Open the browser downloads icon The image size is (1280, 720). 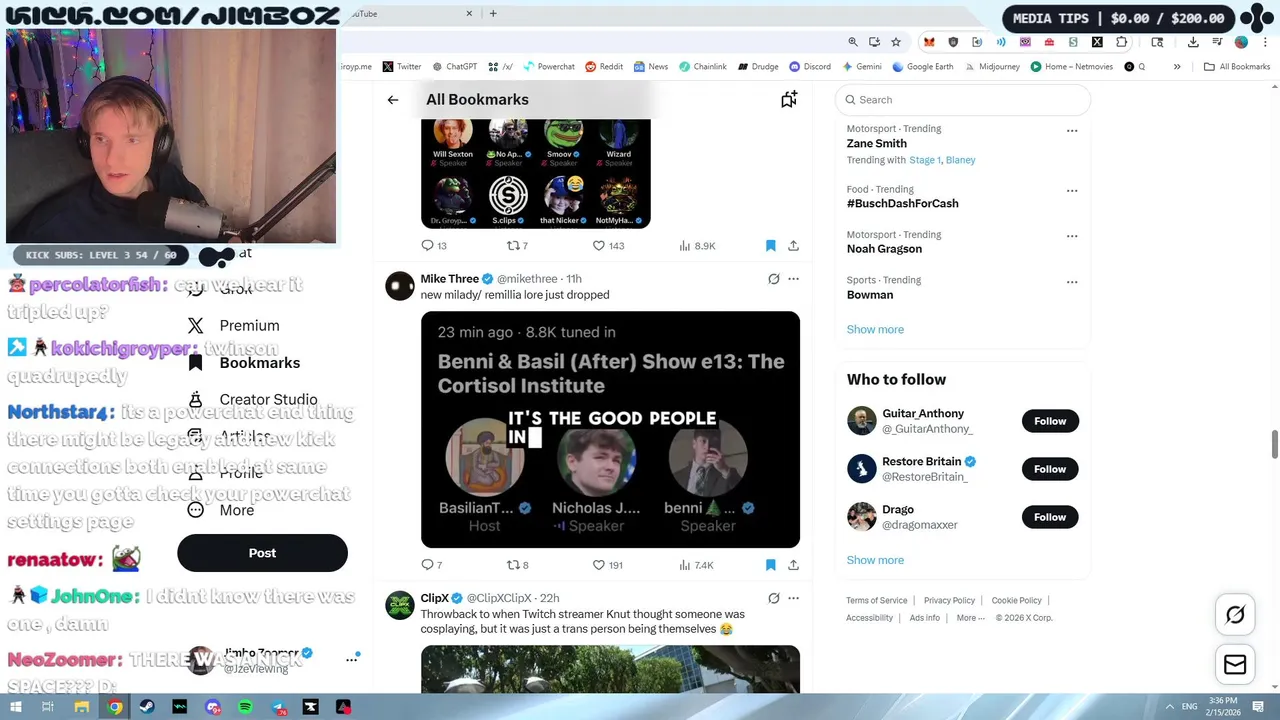tap(1193, 42)
